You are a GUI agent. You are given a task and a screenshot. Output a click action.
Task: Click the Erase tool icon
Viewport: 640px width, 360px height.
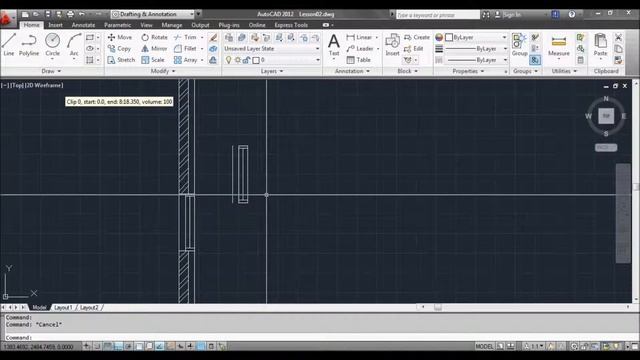coord(213,38)
